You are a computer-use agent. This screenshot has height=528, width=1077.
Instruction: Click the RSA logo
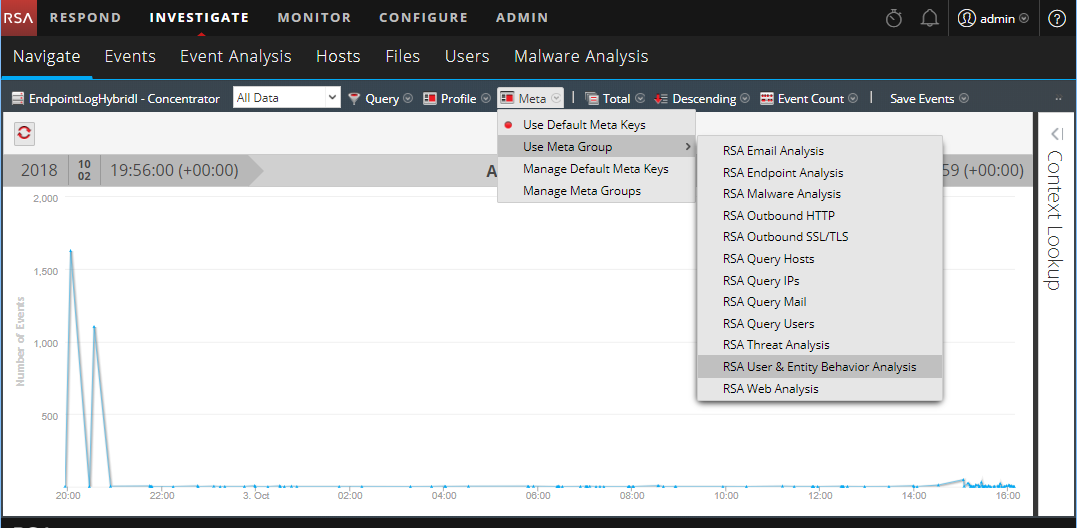[x=18, y=18]
